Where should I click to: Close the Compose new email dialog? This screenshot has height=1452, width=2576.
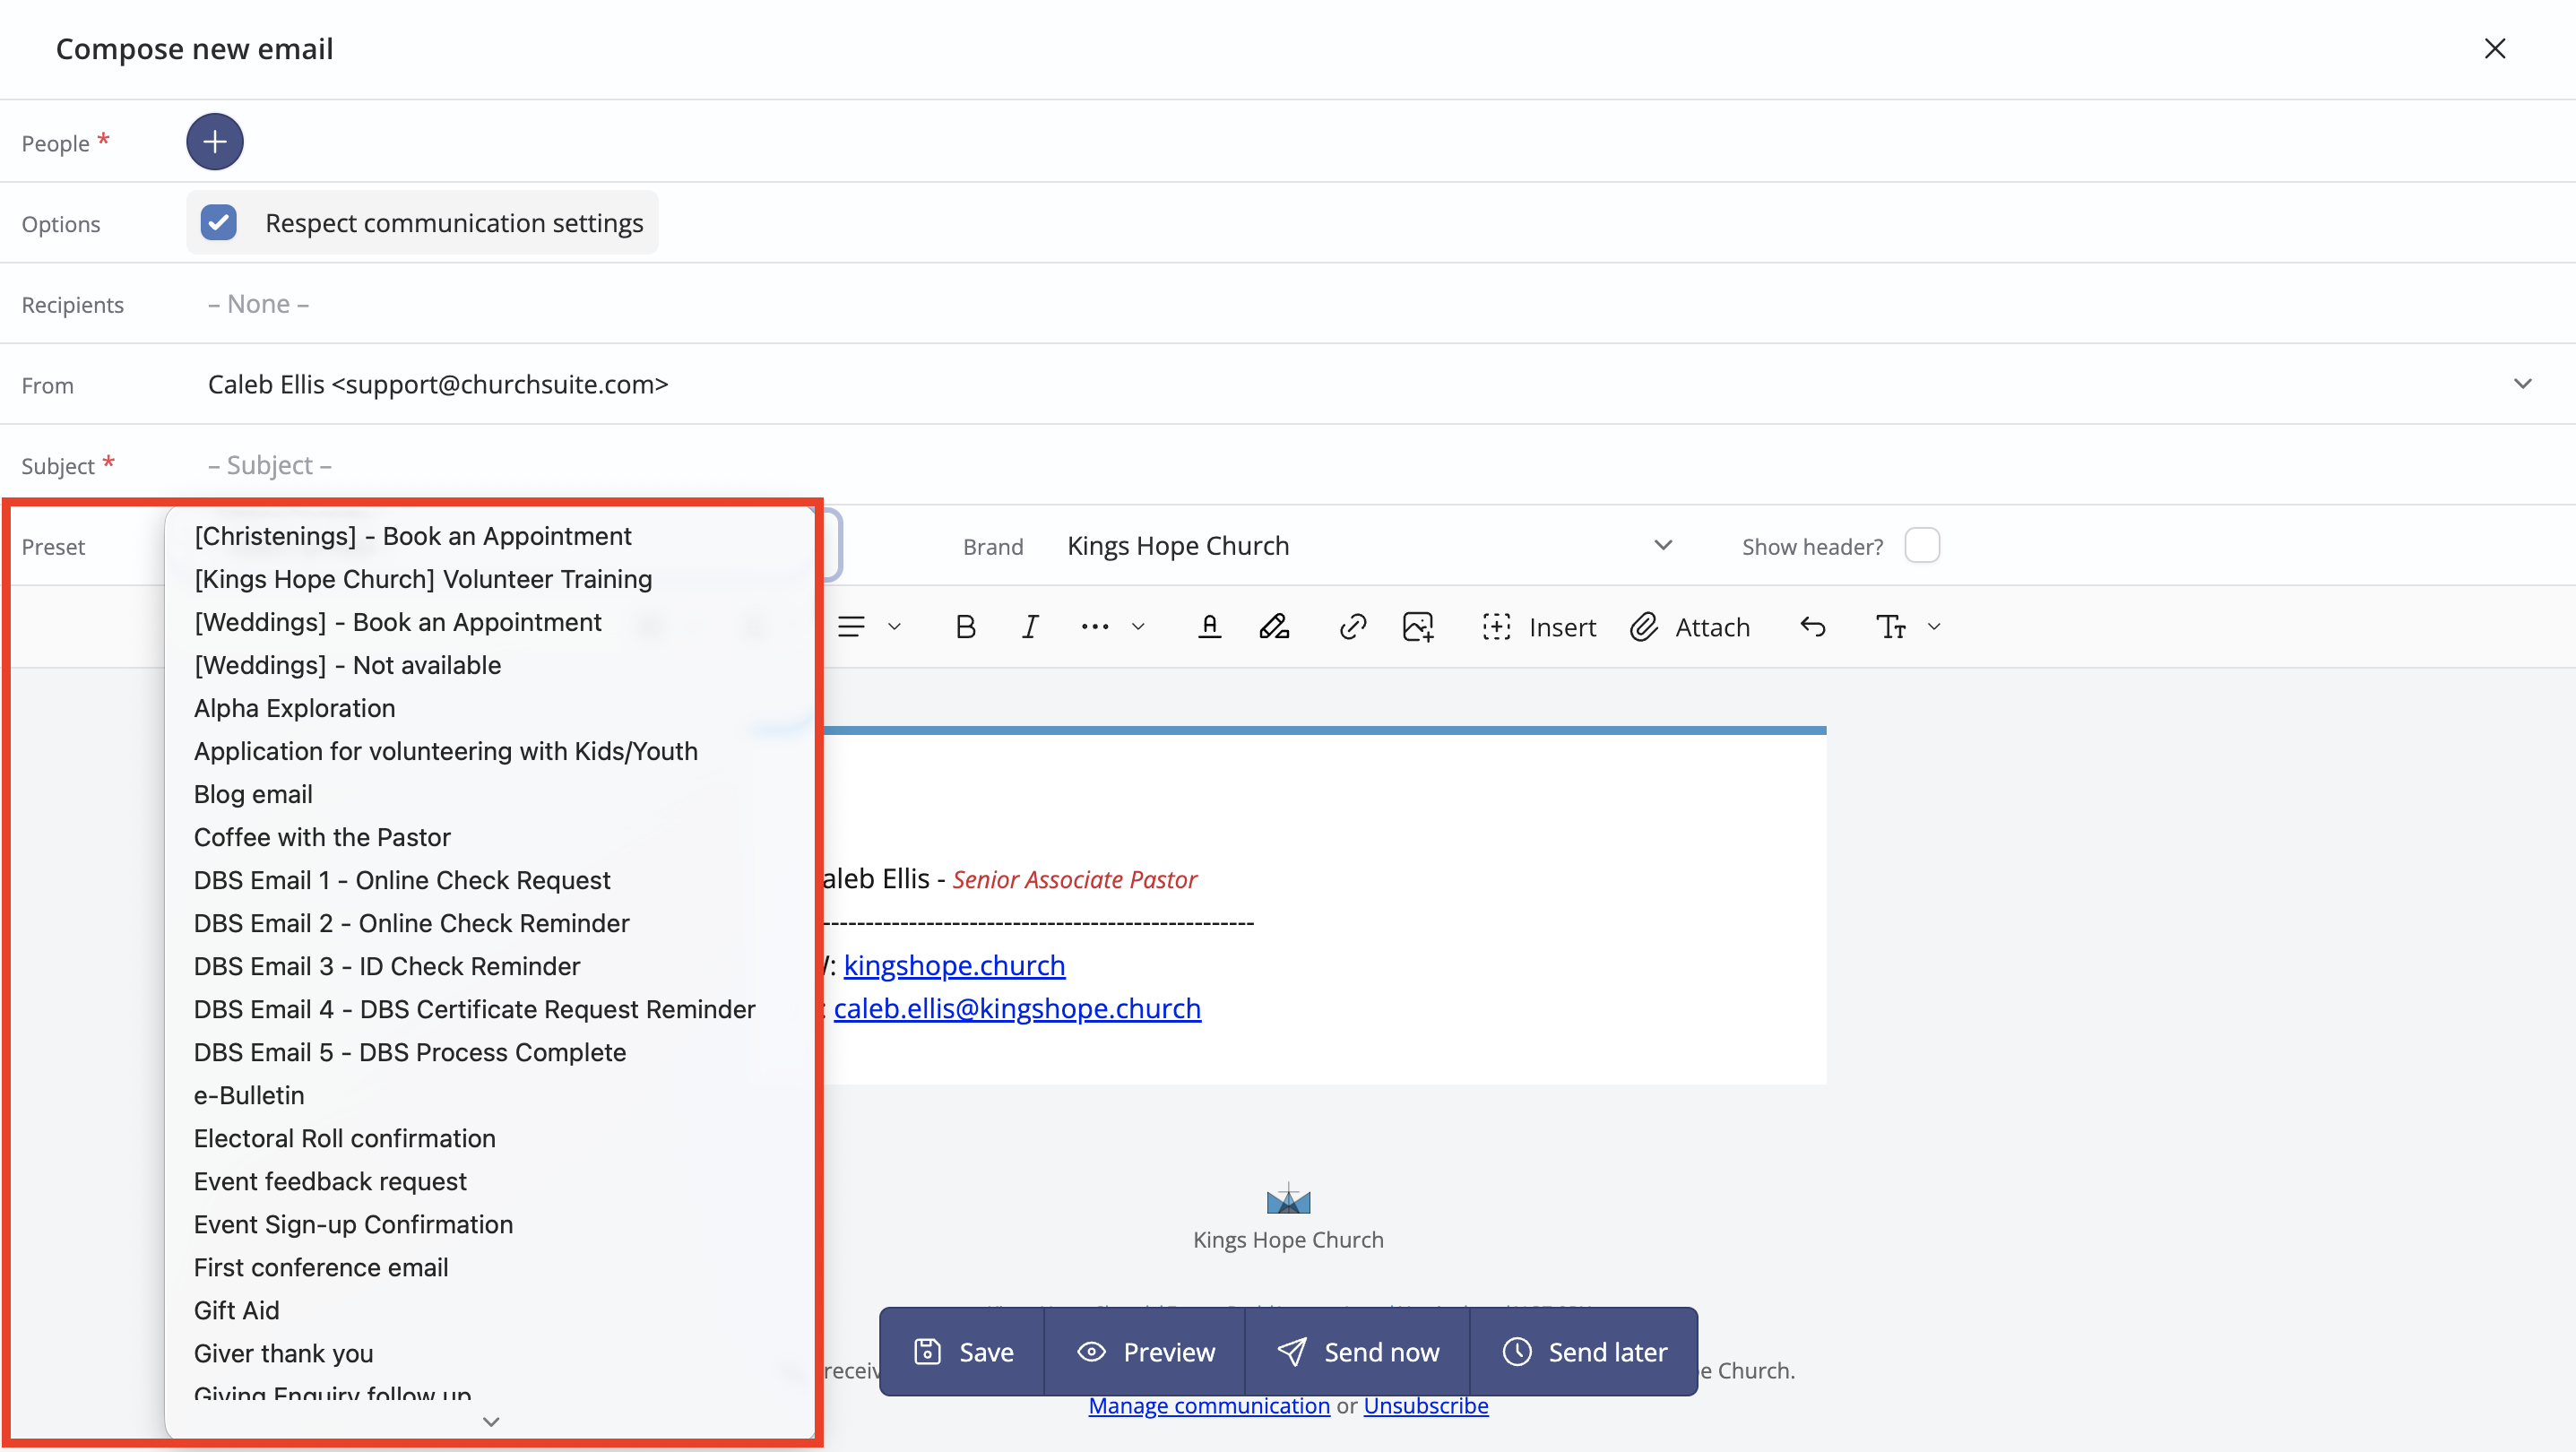(x=2494, y=48)
